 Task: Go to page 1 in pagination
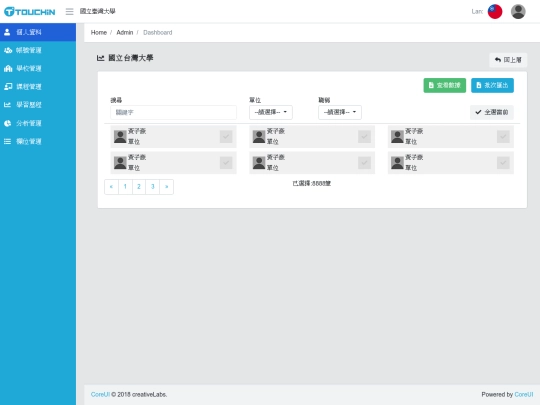pos(125,187)
